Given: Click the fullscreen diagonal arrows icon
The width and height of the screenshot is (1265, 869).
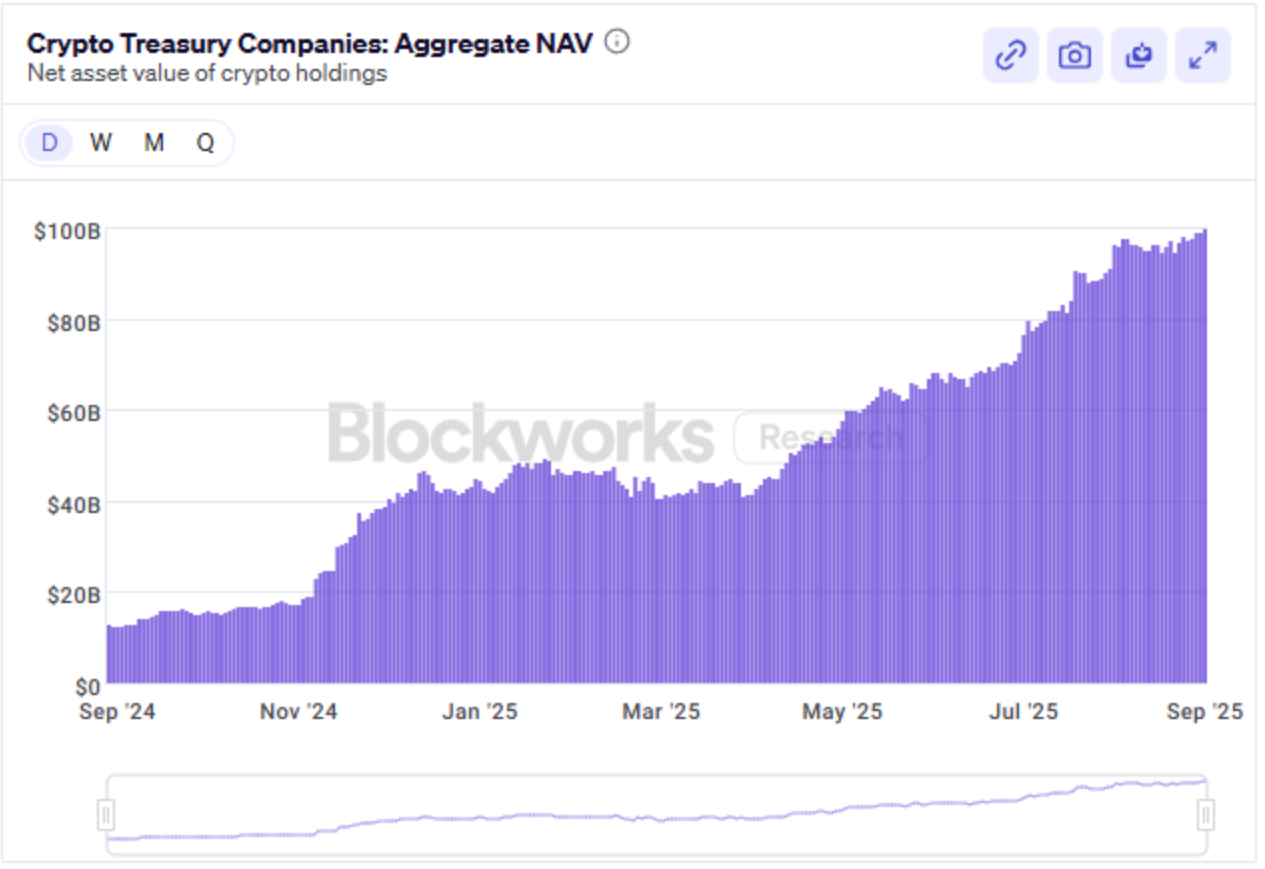Looking at the screenshot, I should click(x=1204, y=57).
